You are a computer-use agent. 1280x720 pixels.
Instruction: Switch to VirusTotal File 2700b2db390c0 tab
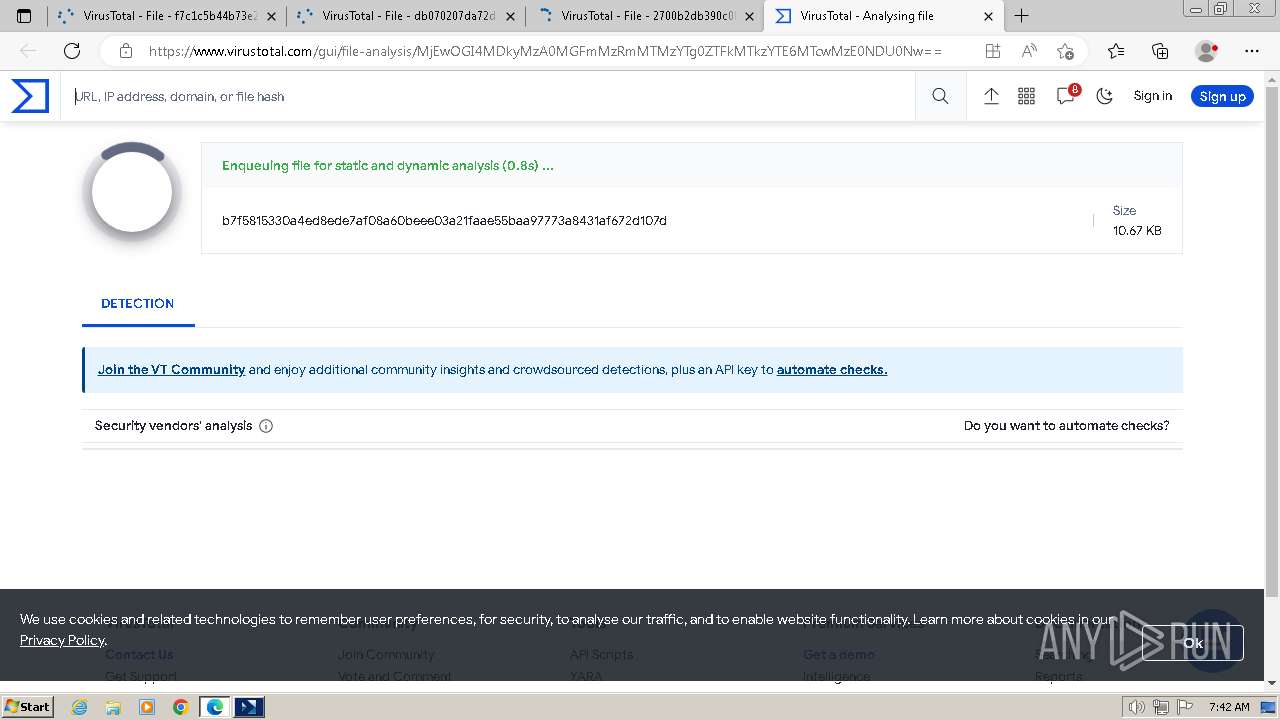click(x=644, y=16)
